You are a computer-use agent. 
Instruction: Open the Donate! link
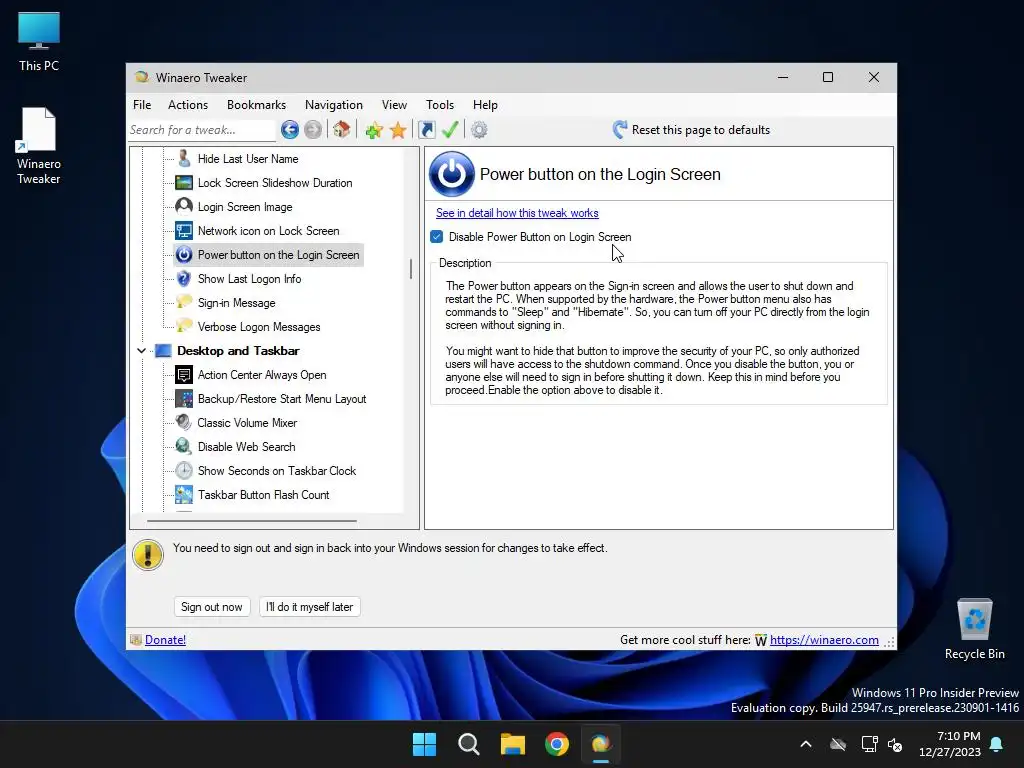[165, 640]
